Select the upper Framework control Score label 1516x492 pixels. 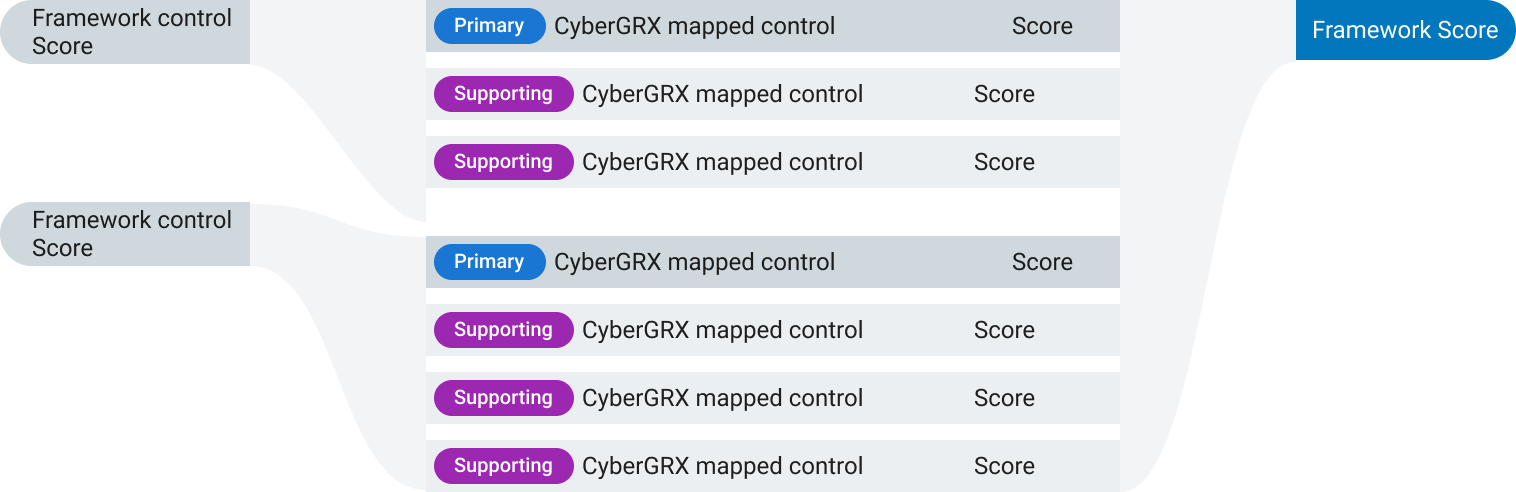click(x=132, y=32)
